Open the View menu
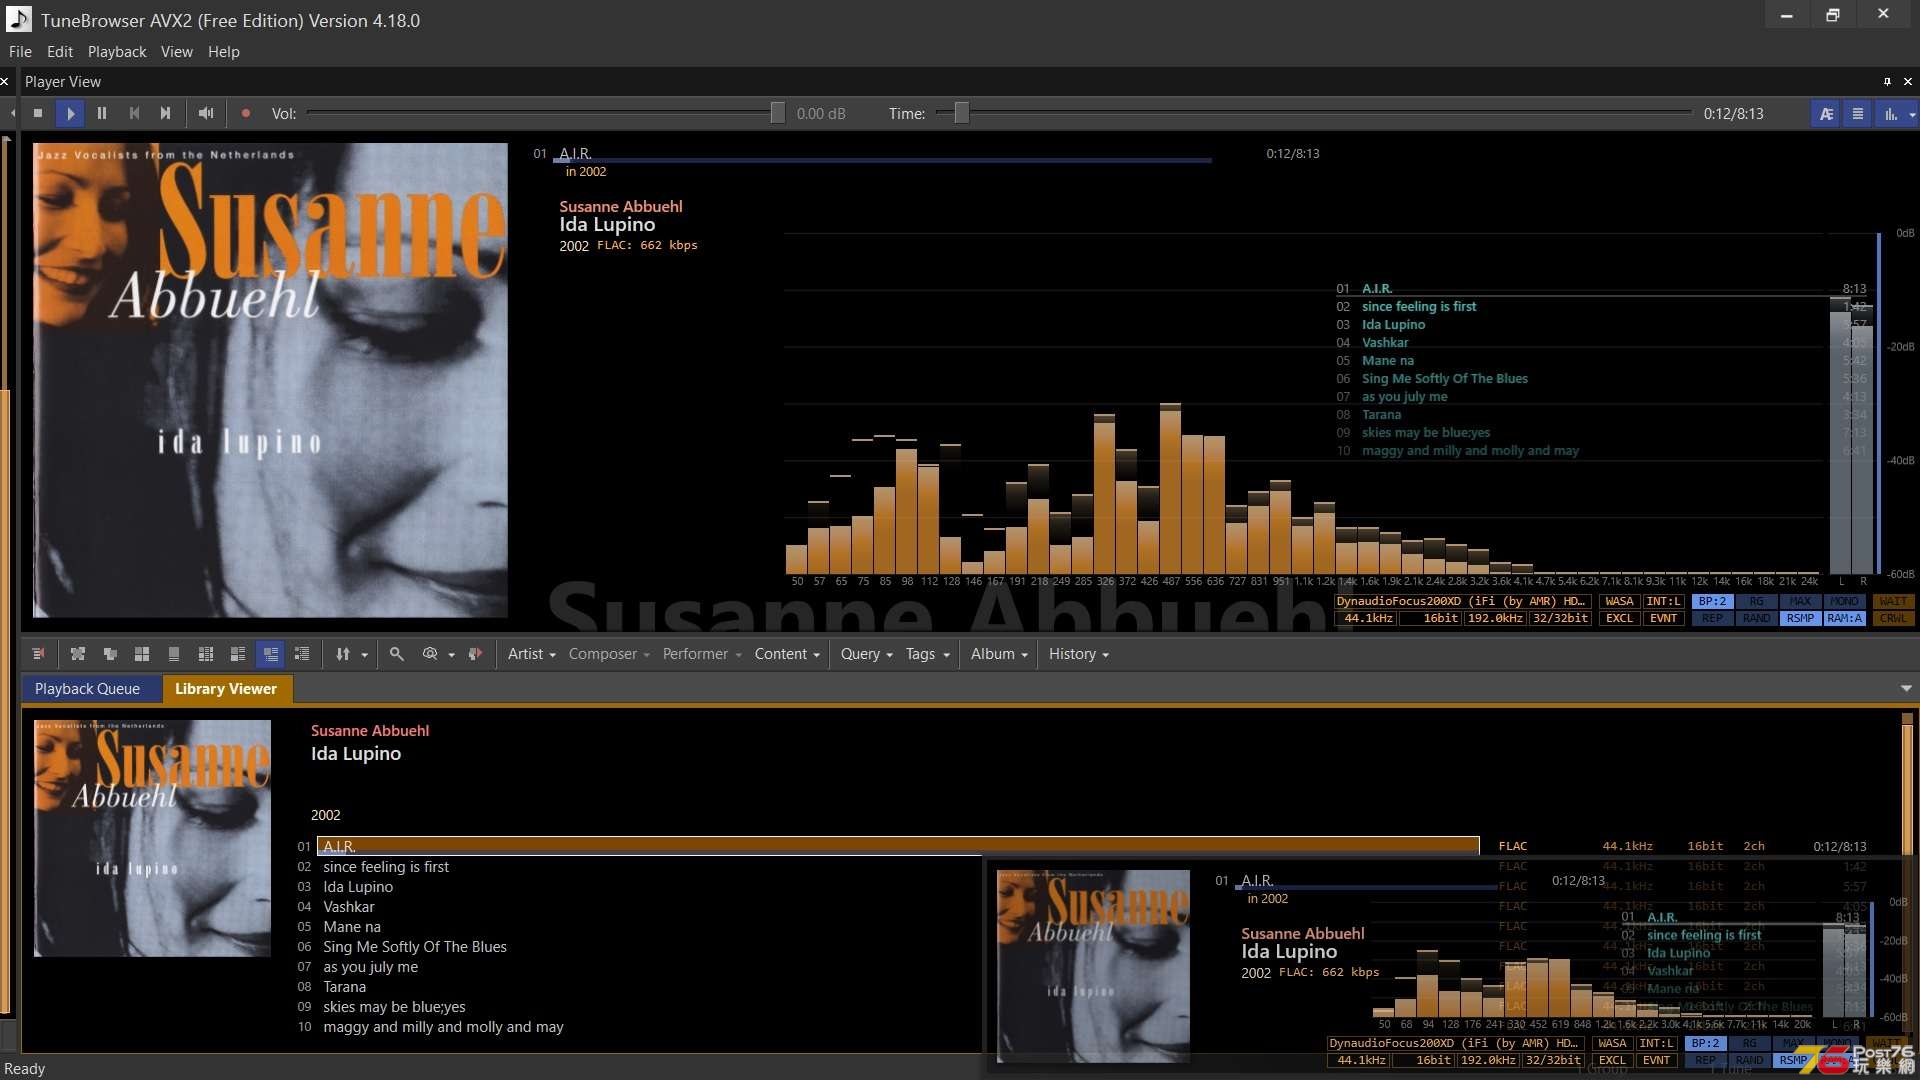The width and height of the screenshot is (1920, 1080). point(177,52)
